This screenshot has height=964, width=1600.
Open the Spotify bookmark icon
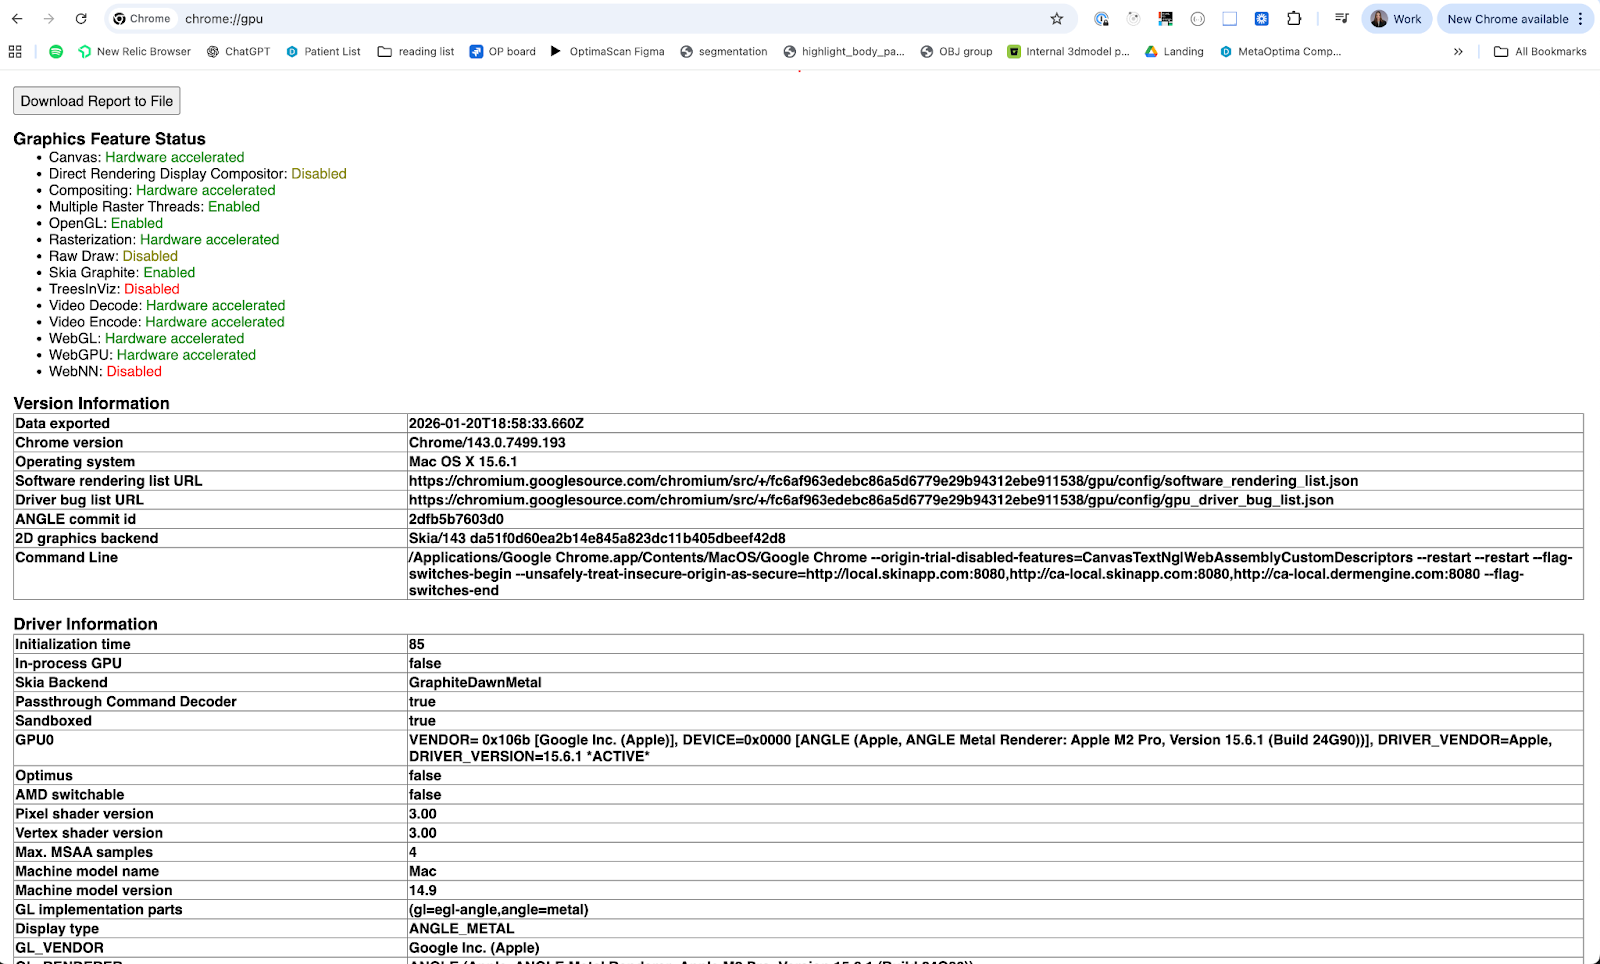pyautogui.click(x=56, y=52)
